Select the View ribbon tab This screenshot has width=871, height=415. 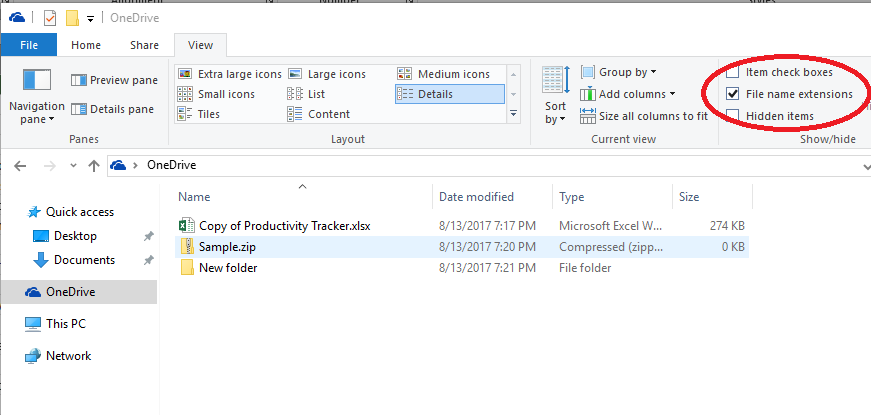201,45
